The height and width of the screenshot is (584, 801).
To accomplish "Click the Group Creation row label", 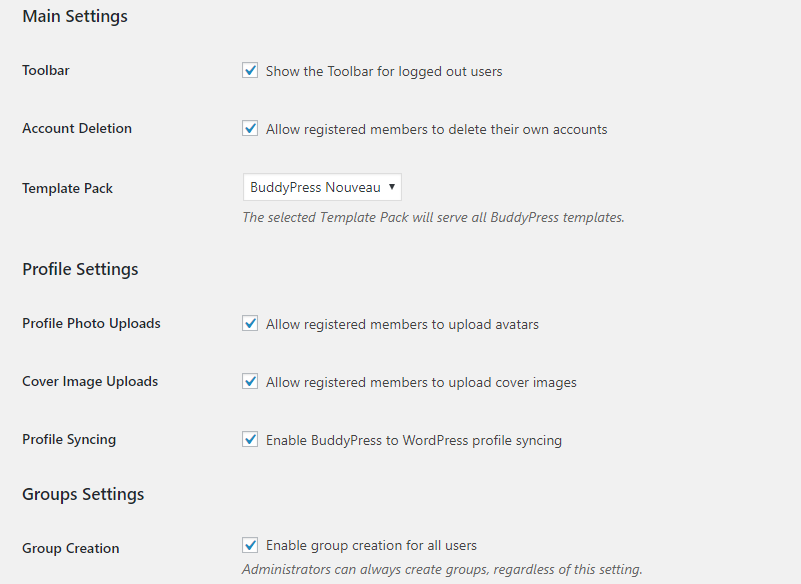I will tap(71, 548).
